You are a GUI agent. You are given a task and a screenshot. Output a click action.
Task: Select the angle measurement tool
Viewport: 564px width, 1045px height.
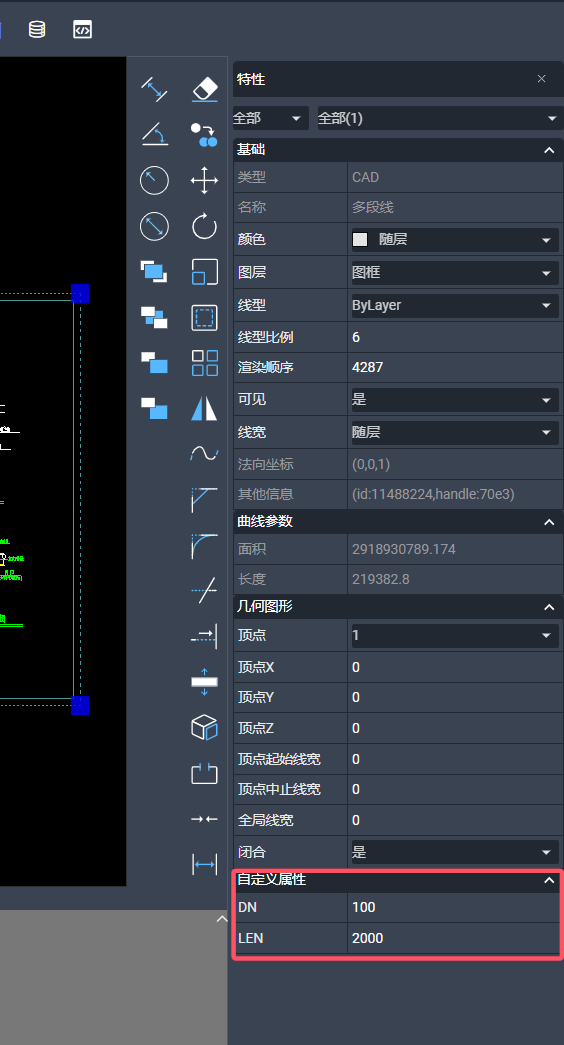154,134
